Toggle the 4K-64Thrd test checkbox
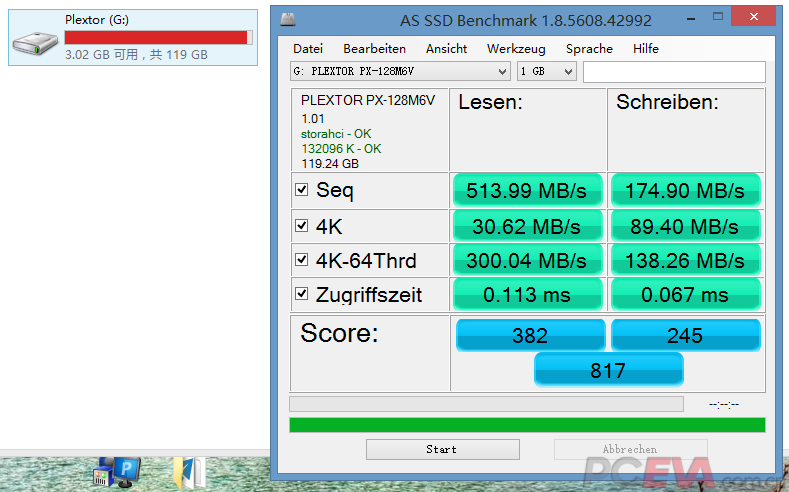789x492 pixels. click(301, 260)
